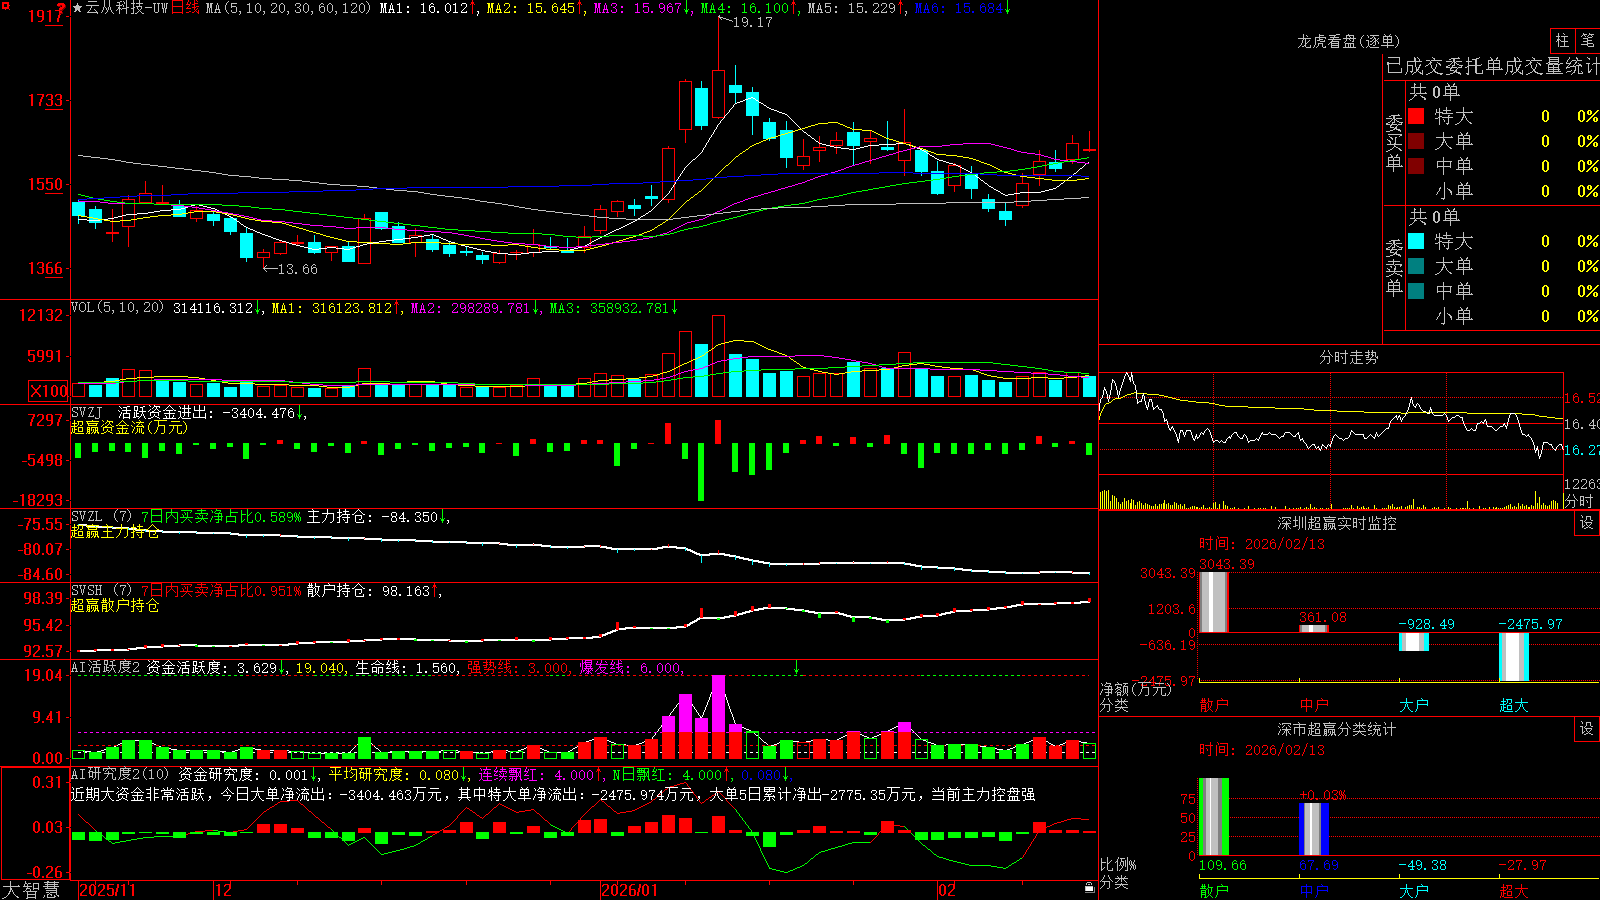The width and height of the screenshot is (1600, 900).
Task: Open 设 settings for 深圳超赢实时监控
Action: (1587, 523)
